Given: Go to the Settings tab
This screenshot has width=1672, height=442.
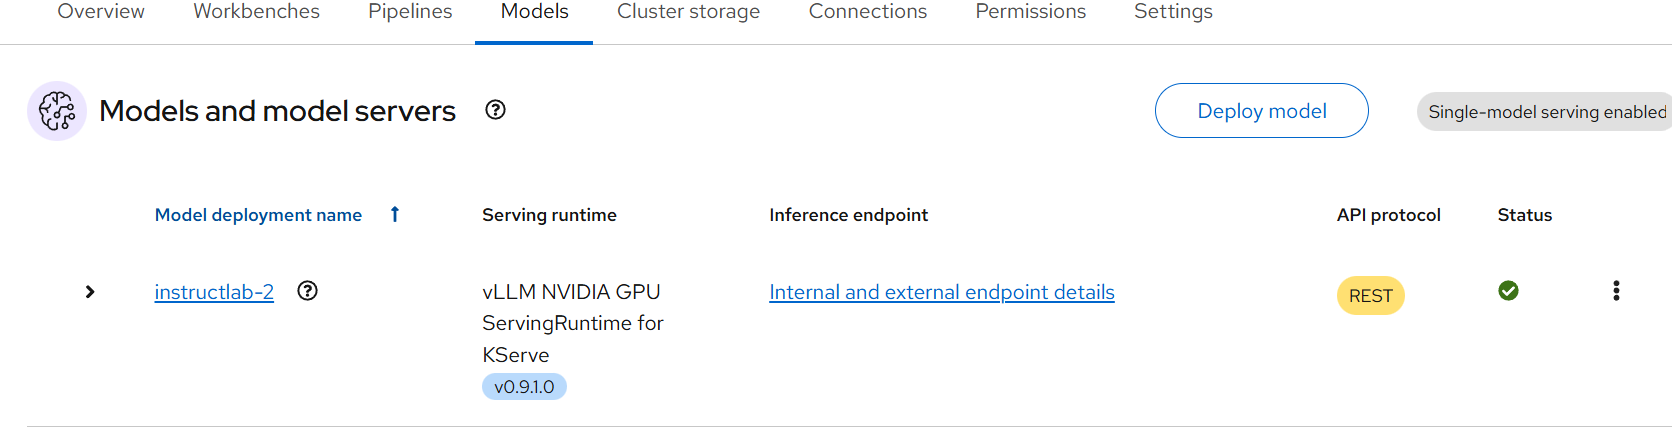Looking at the screenshot, I should pos(1173,12).
